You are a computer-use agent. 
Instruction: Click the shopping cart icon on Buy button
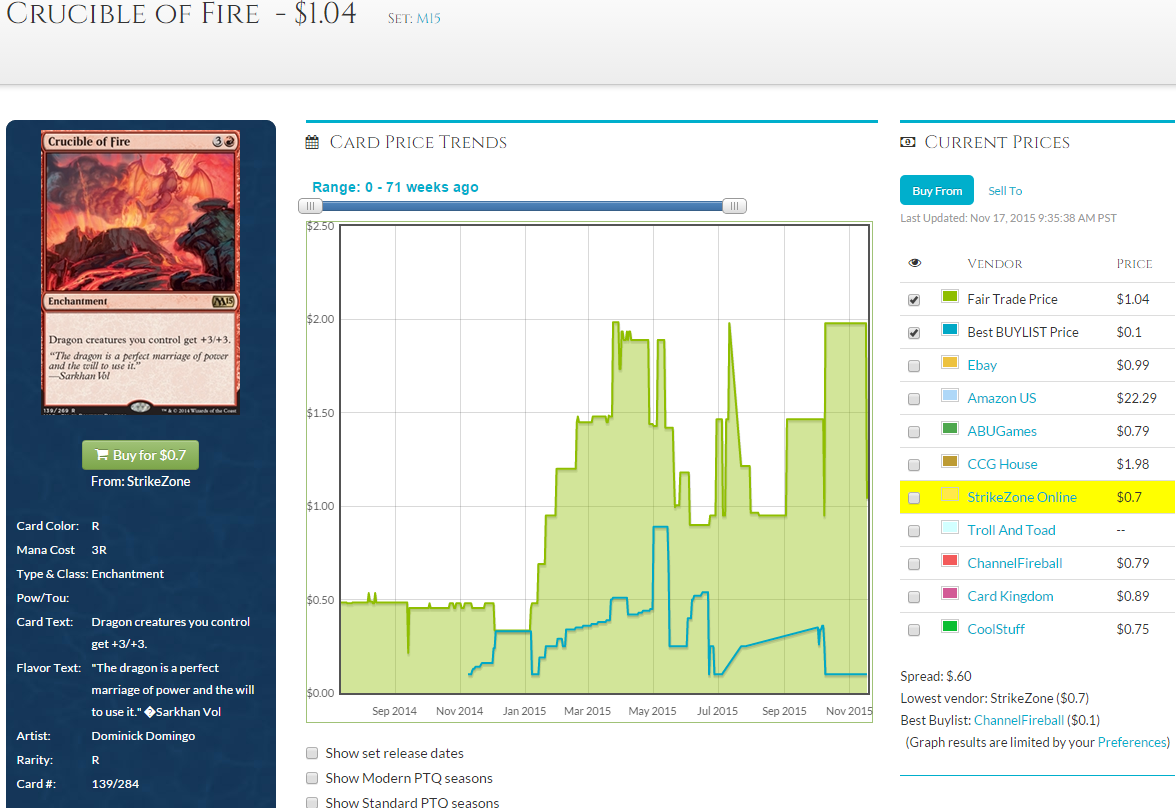coord(102,455)
